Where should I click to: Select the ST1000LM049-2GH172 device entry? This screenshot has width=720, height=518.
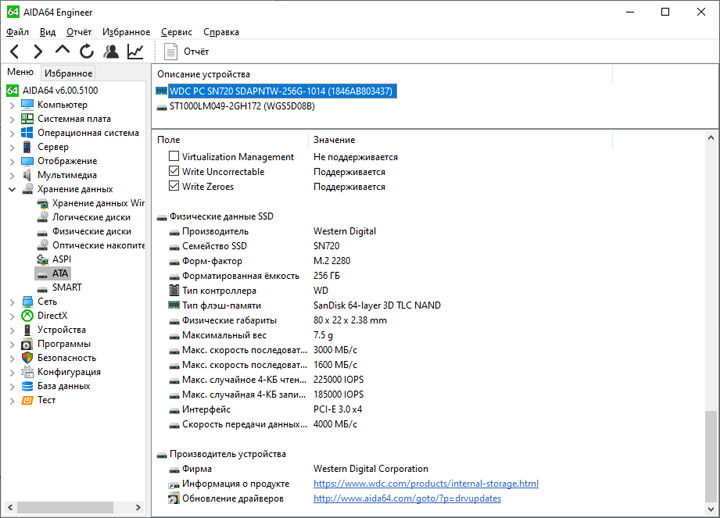(242, 106)
